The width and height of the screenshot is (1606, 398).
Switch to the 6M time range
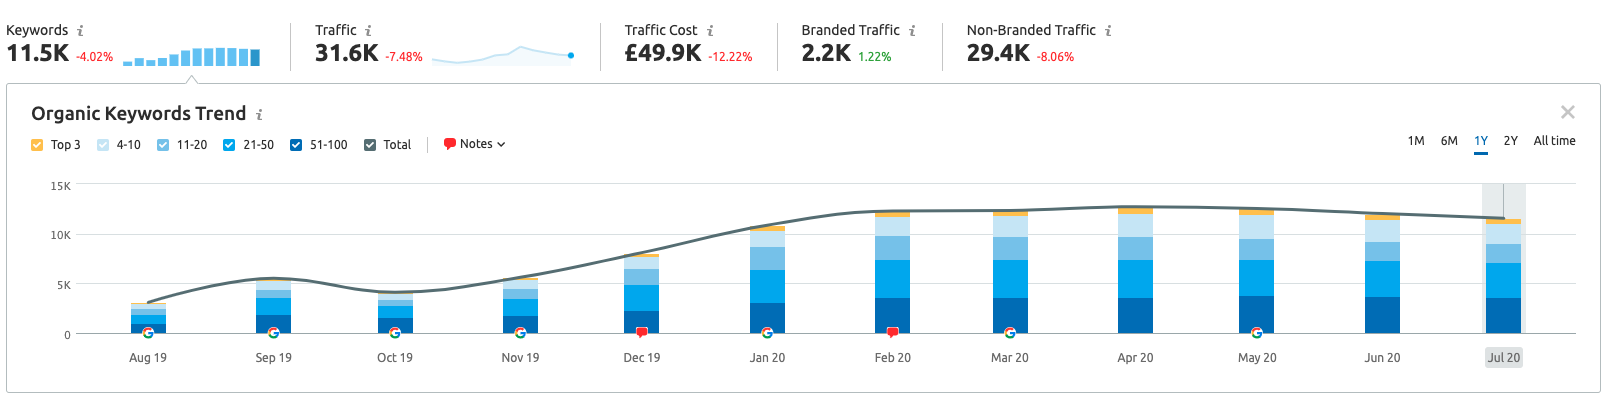pyautogui.click(x=1449, y=141)
